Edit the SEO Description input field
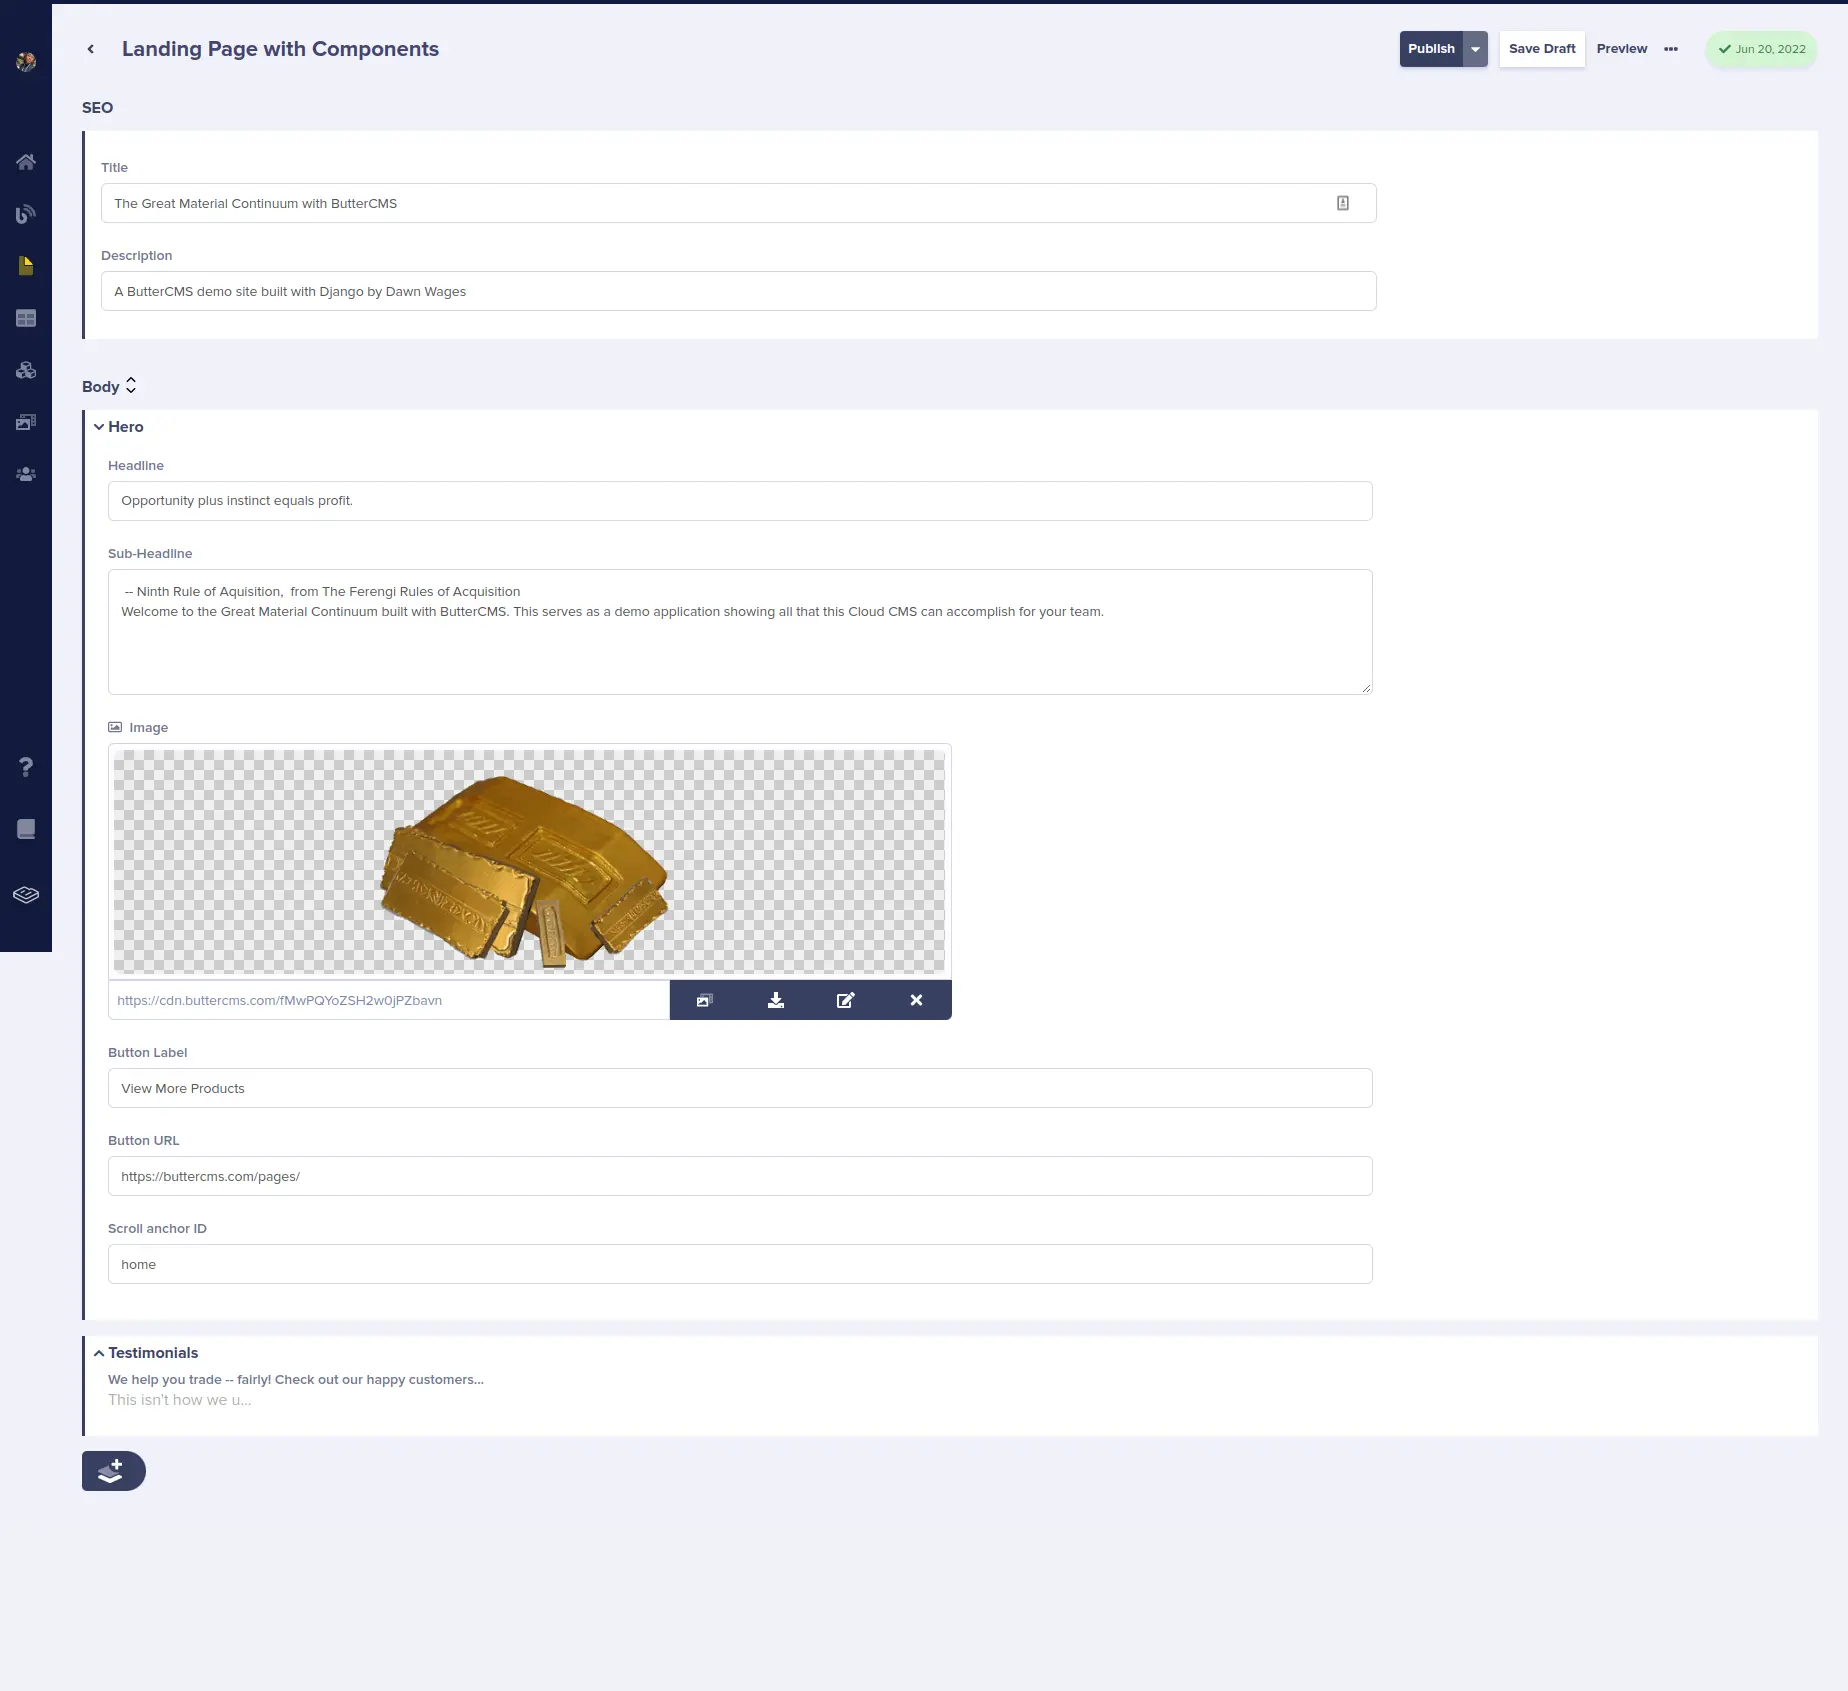The height and width of the screenshot is (1691, 1848). click(738, 291)
